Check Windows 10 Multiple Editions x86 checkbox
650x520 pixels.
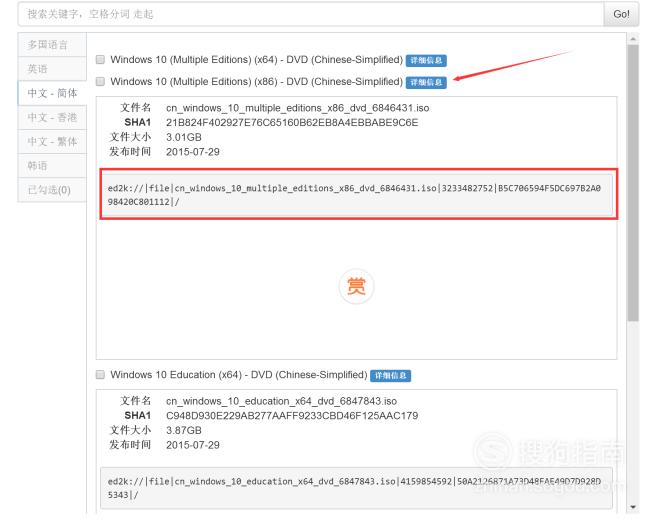click(100, 81)
